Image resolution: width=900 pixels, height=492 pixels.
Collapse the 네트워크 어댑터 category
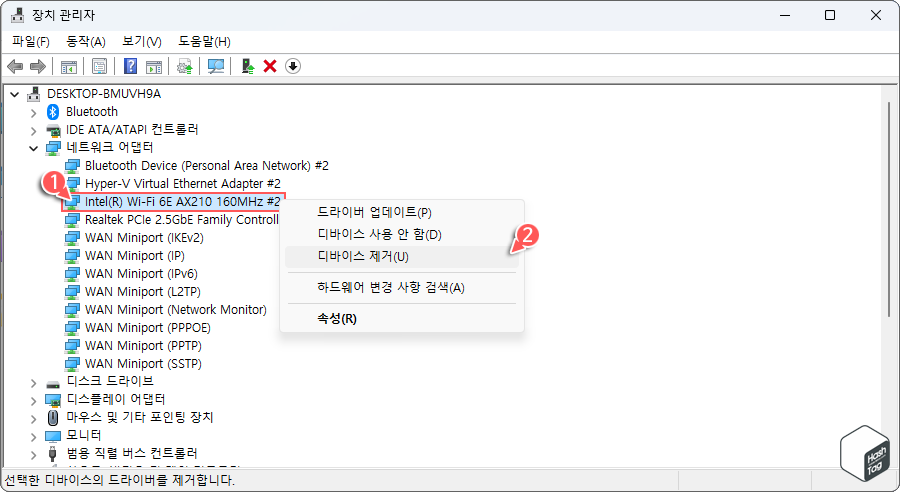[34, 148]
